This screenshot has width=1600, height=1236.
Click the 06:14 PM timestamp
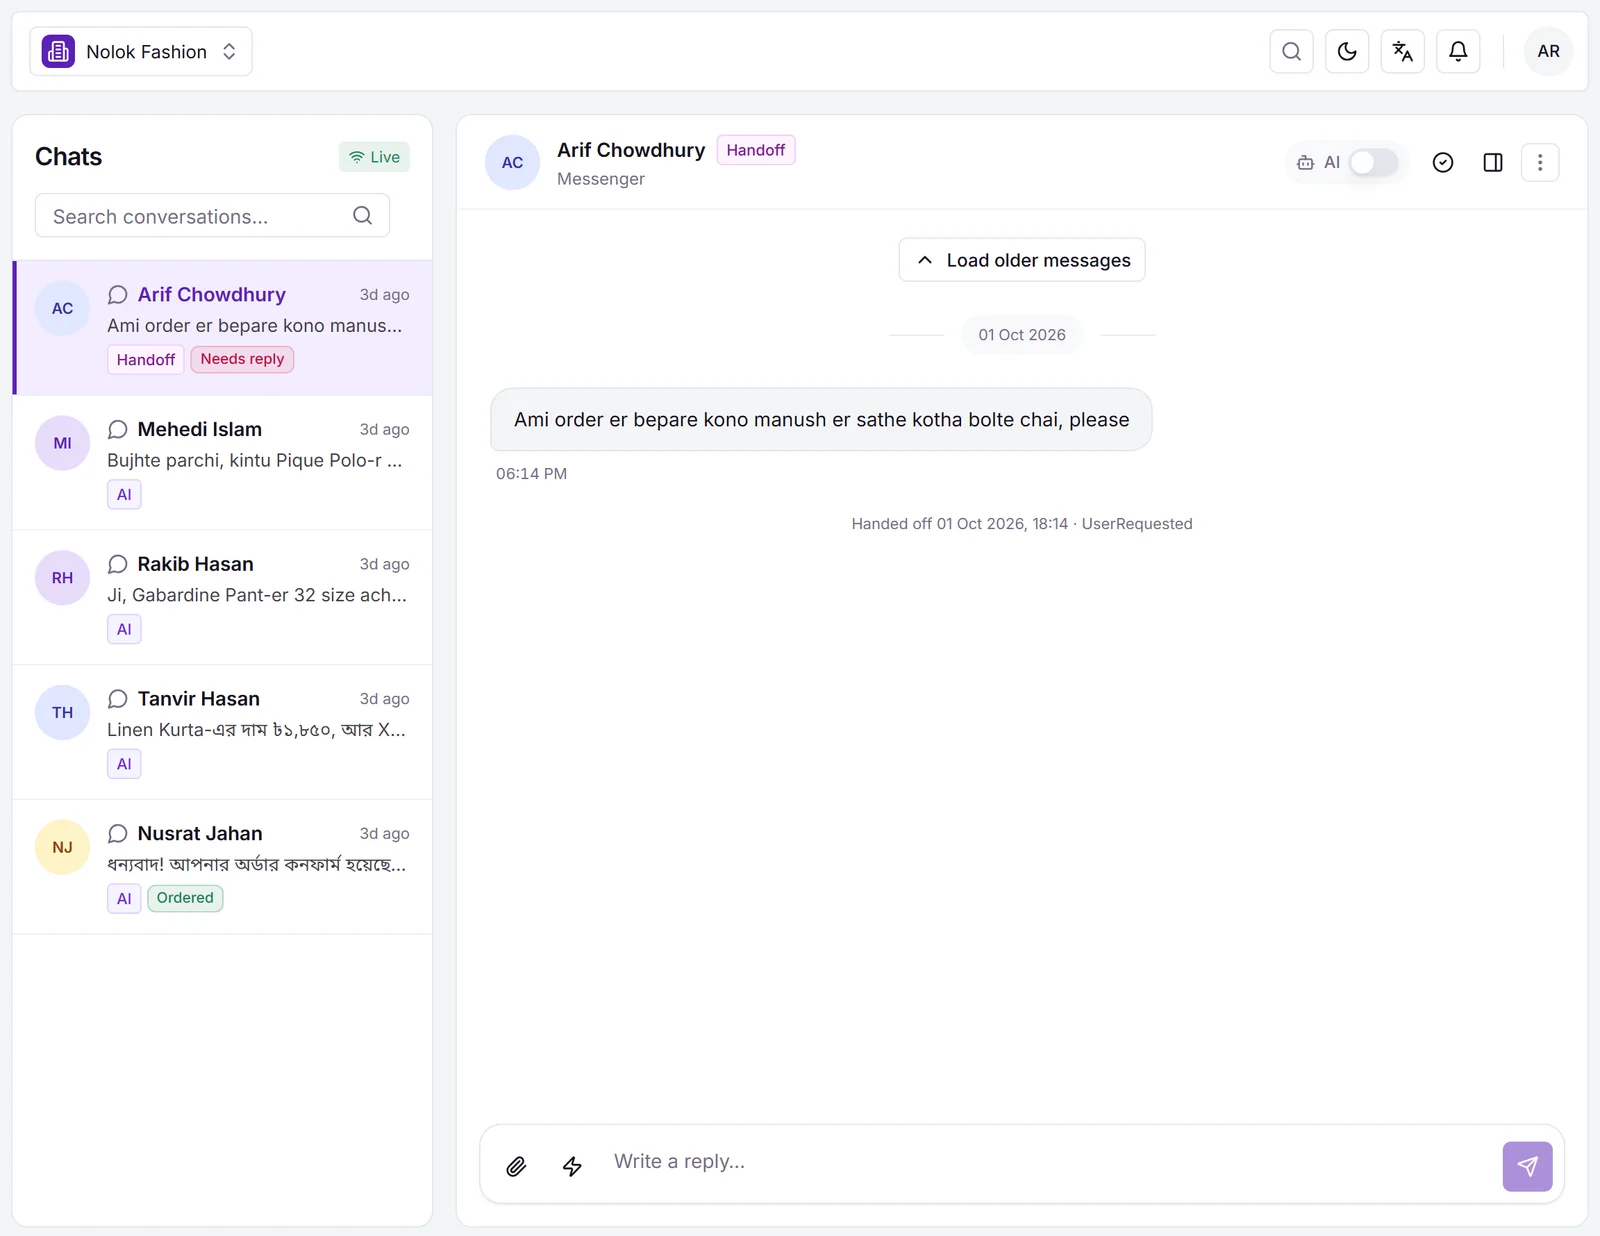point(531,474)
